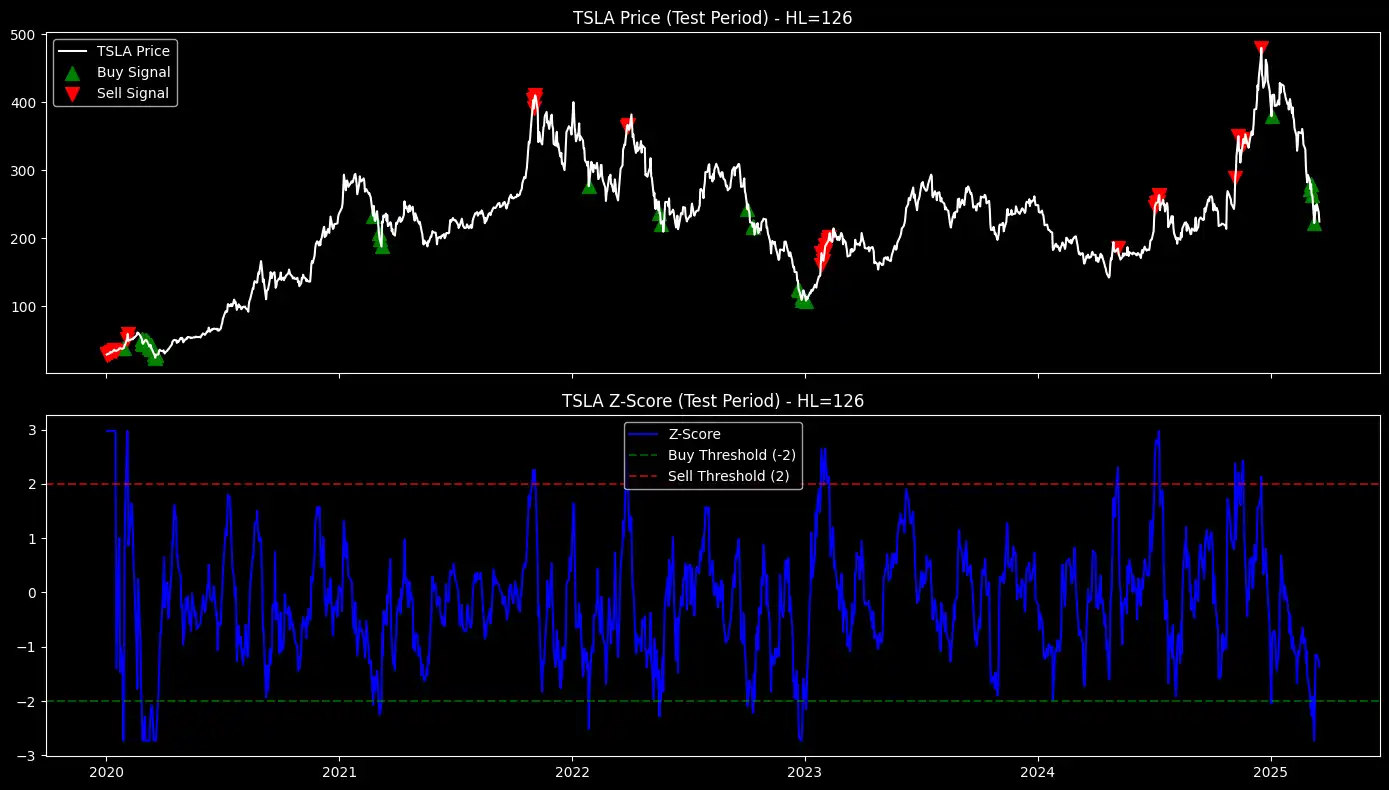
Task: Click the '100' price axis tick label
Action: tap(24, 307)
